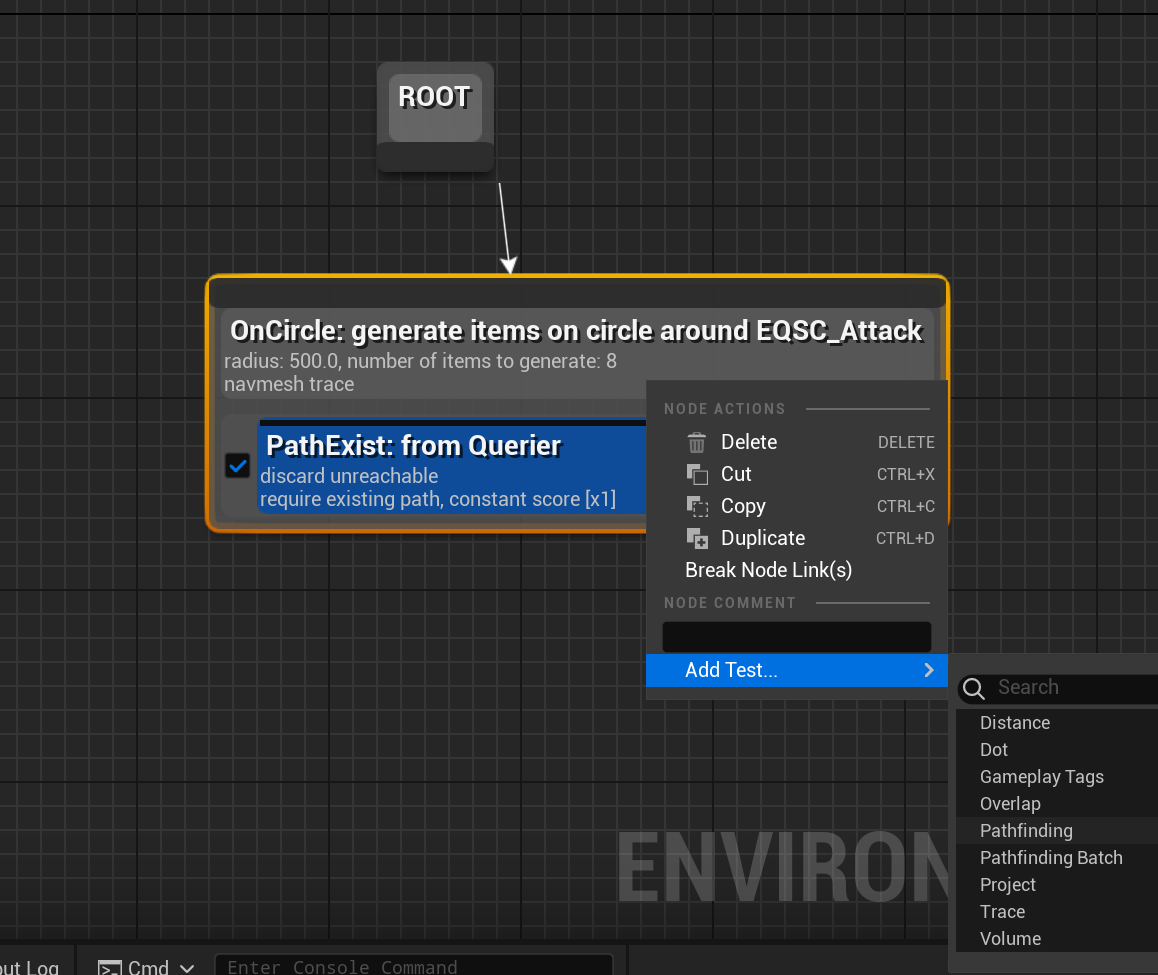Click the DELETE shortcut label
The image size is (1158, 975).
tap(906, 442)
